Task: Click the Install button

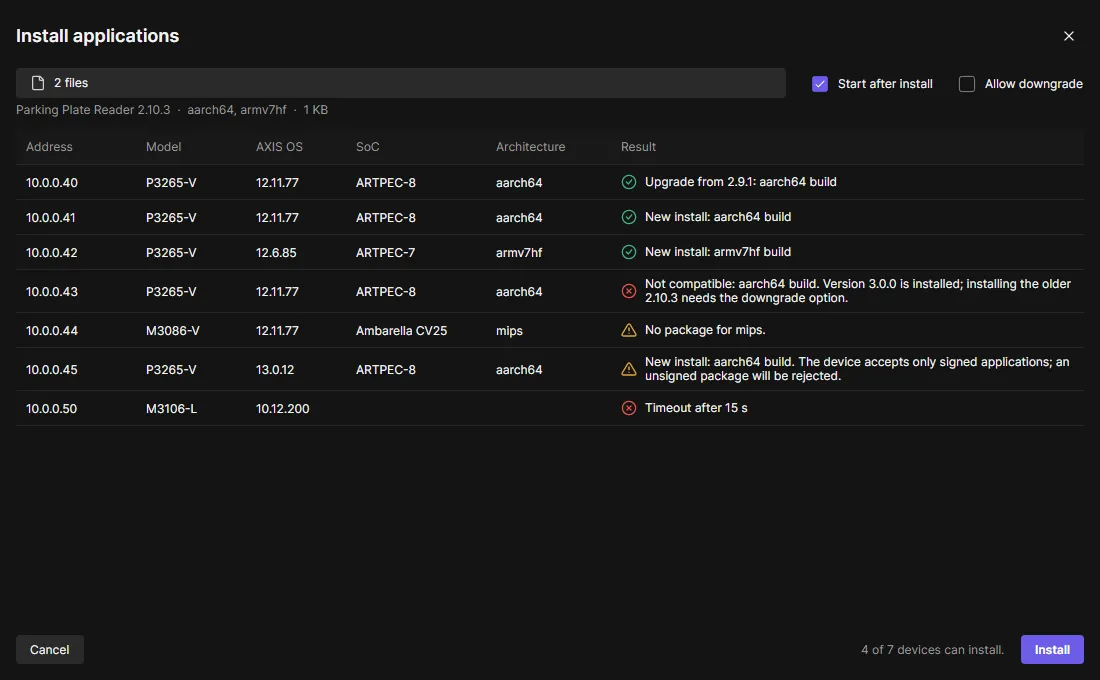Action: [1052, 649]
